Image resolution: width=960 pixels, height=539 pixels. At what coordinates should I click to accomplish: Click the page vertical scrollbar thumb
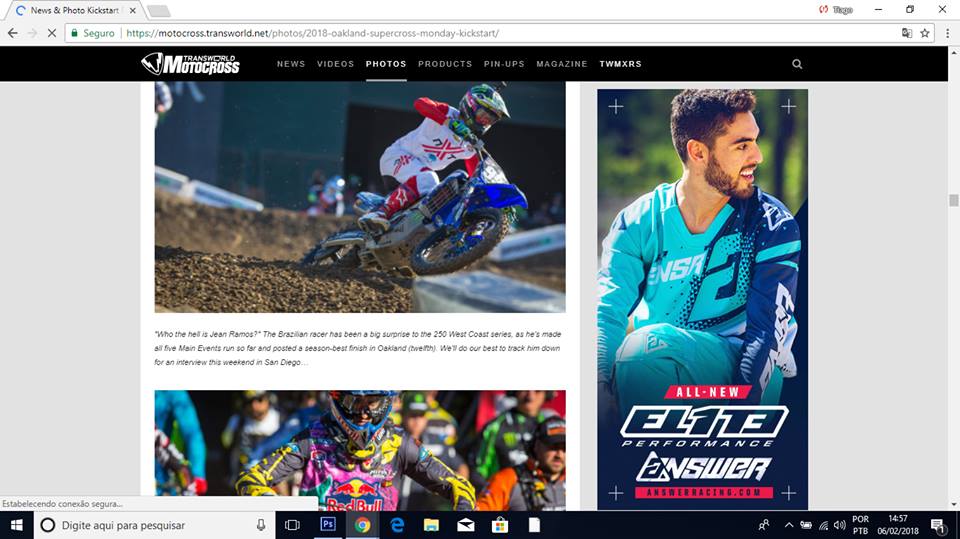pos(953,200)
